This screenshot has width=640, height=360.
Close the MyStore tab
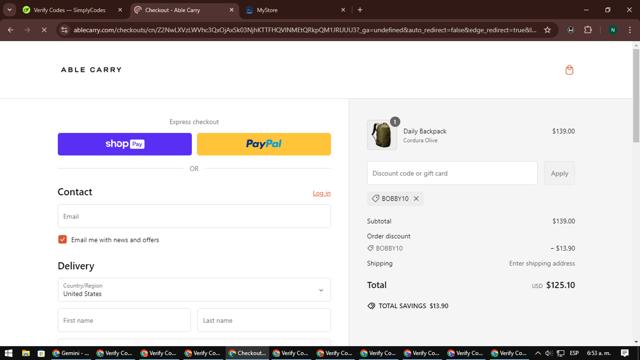tap(343, 10)
